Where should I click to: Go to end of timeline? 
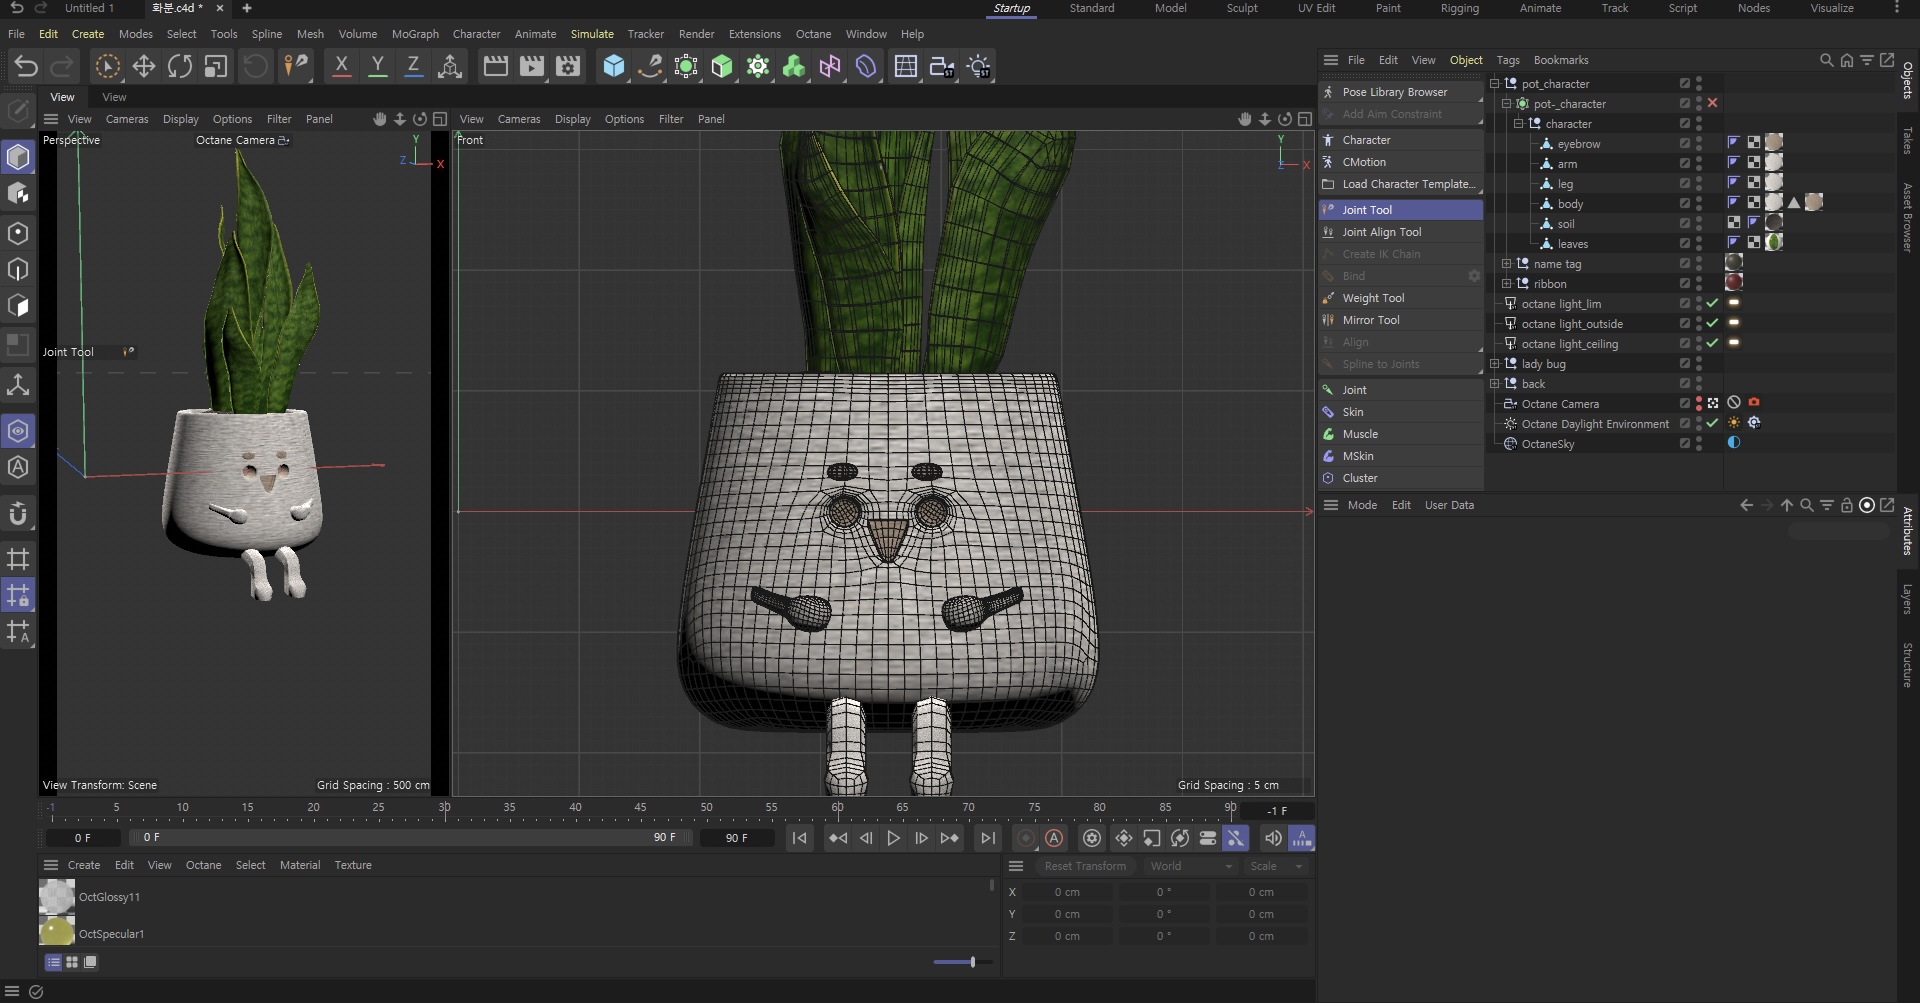coord(988,838)
